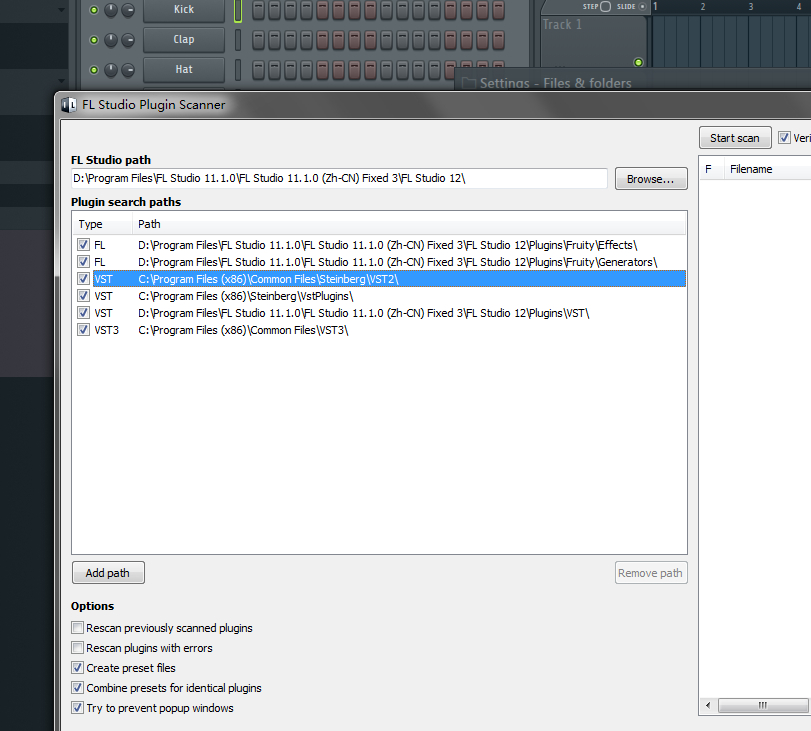Browse for the FL Studio path
The width and height of the screenshot is (811, 731).
(651, 179)
